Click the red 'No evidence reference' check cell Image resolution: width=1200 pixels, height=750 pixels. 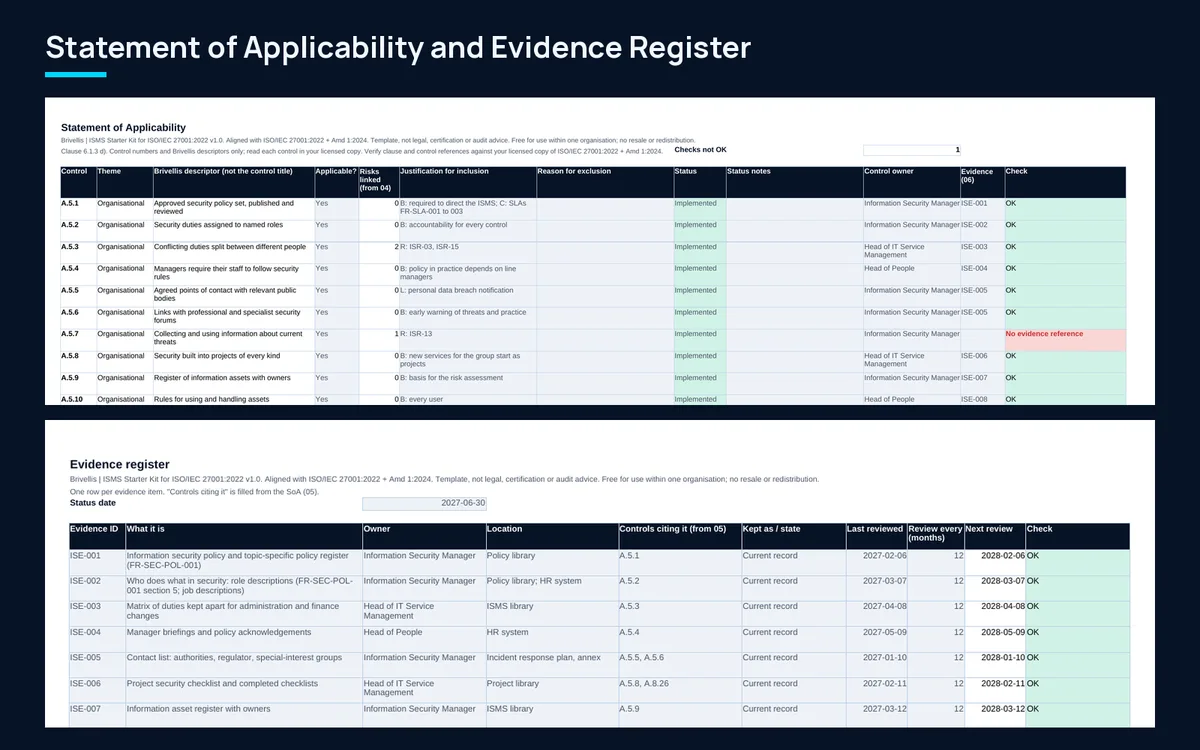coord(1065,340)
